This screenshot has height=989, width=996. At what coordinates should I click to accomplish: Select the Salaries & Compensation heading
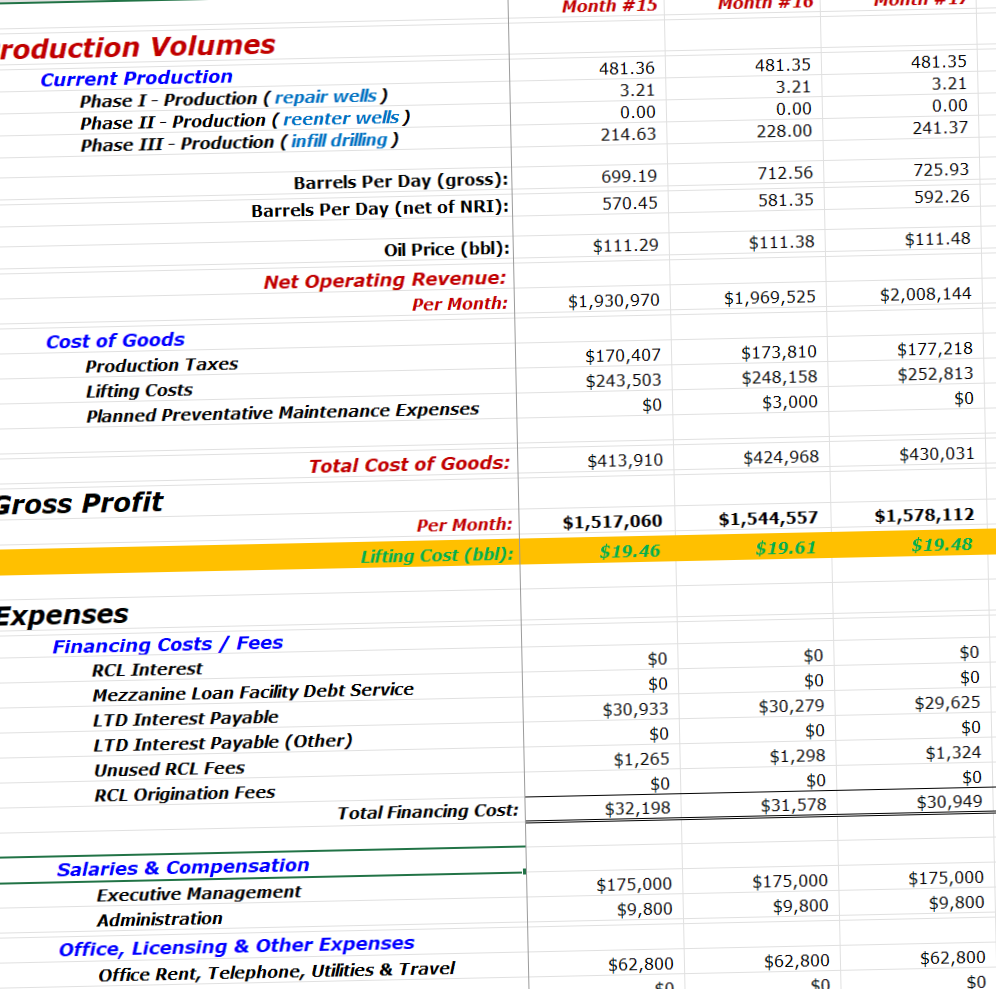tap(183, 868)
